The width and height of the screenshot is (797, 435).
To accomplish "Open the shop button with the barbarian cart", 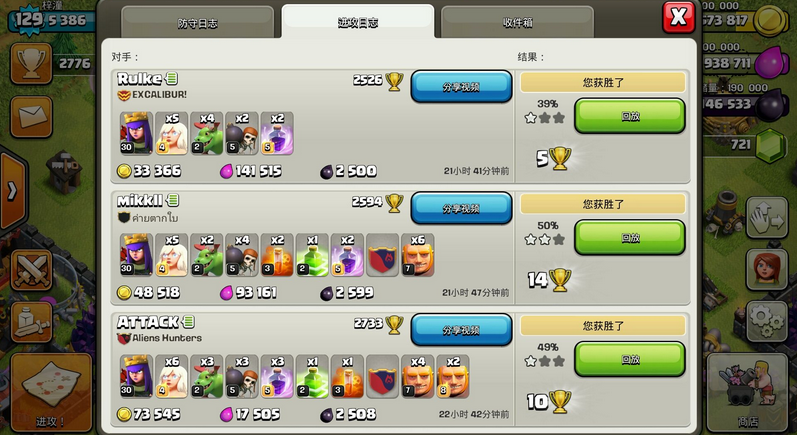I will tap(747, 392).
